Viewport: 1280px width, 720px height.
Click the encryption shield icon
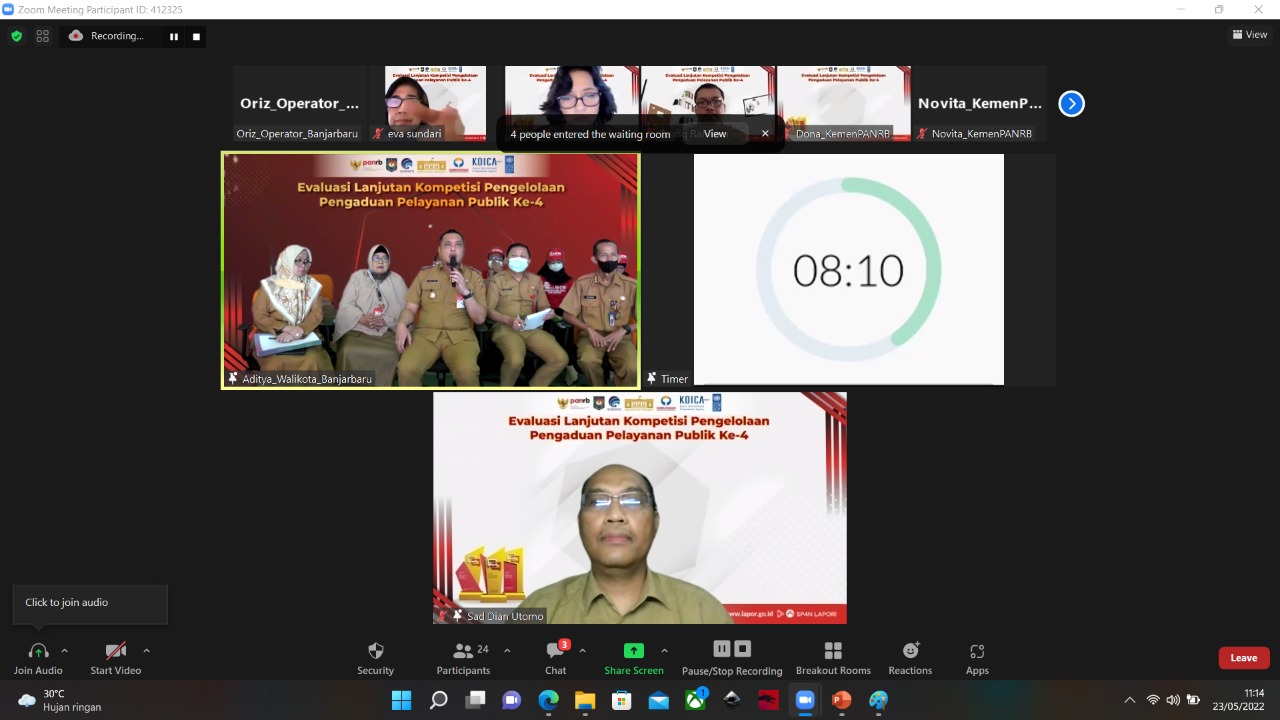(16, 36)
